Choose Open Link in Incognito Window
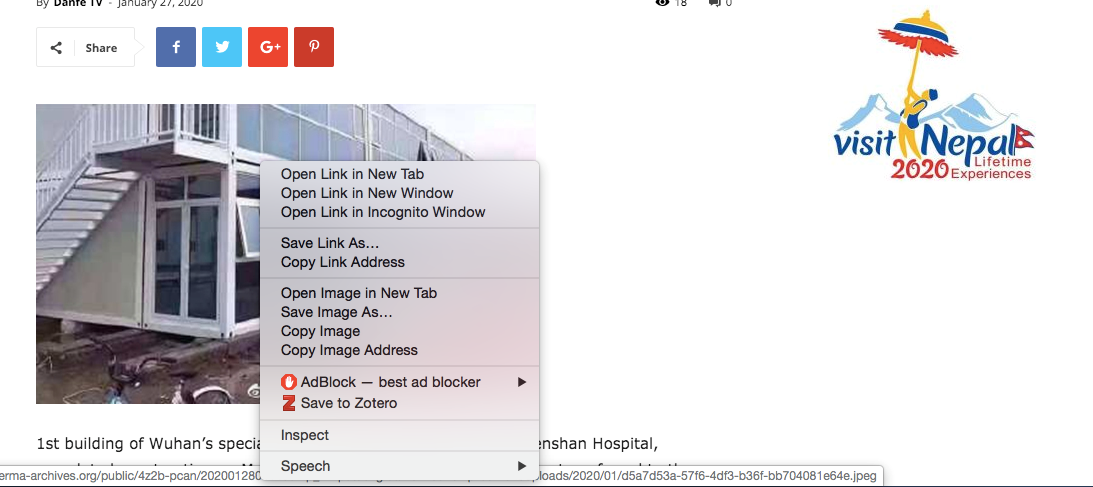Viewport: 1093px width, 487px height. 399,212
